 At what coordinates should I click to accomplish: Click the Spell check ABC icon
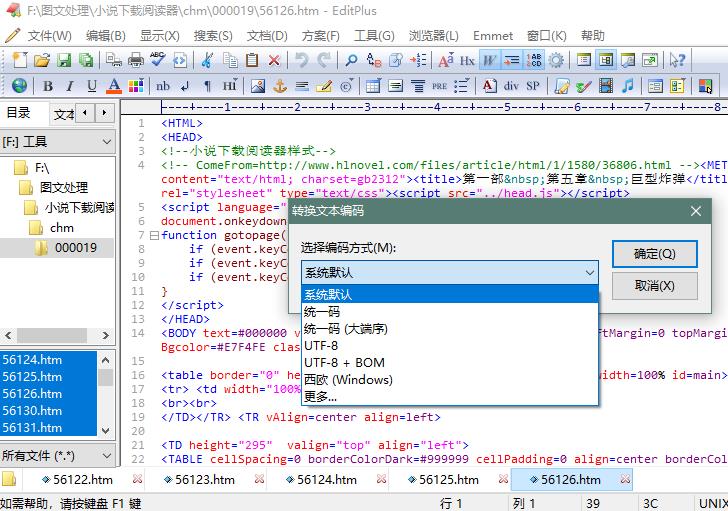coord(158,60)
